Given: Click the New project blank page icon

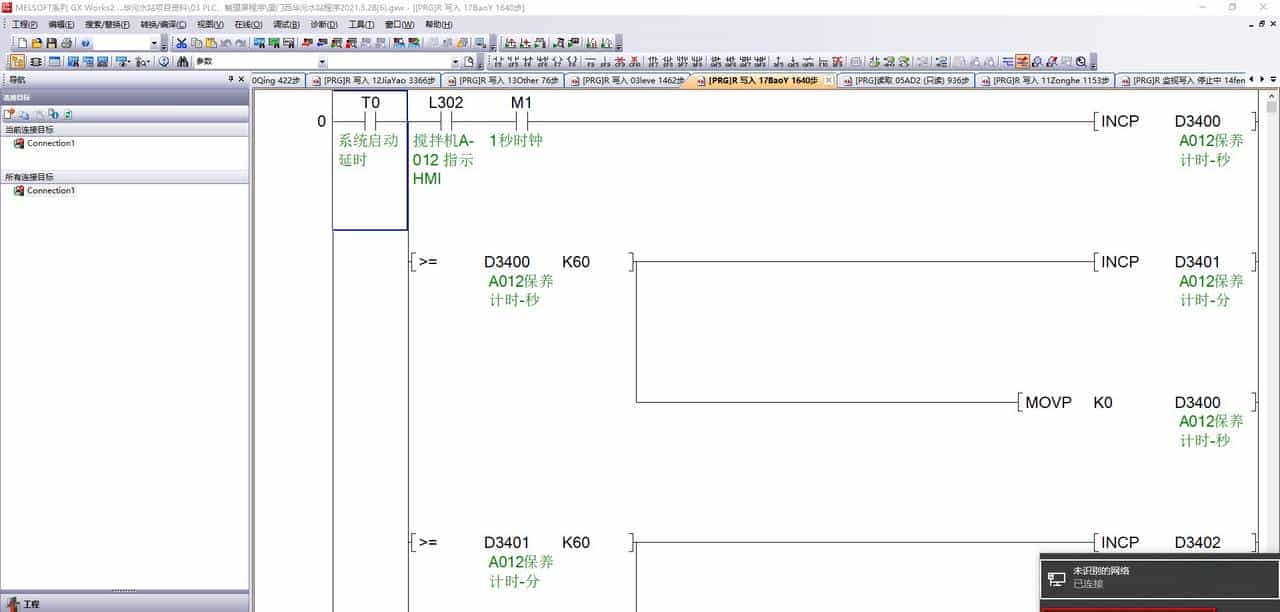Looking at the screenshot, I should 21,43.
